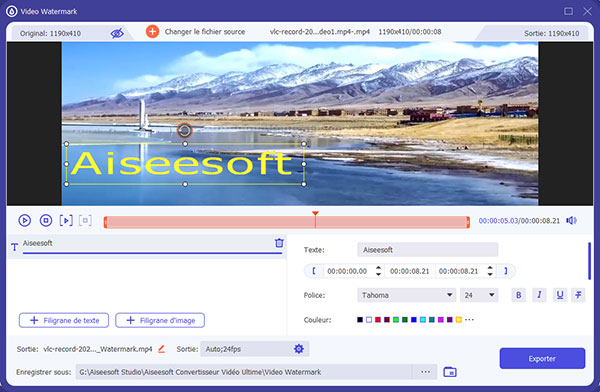Screen dimensions: 600x392
Task: Set start time with left bracket button
Action: click(314, 271)
